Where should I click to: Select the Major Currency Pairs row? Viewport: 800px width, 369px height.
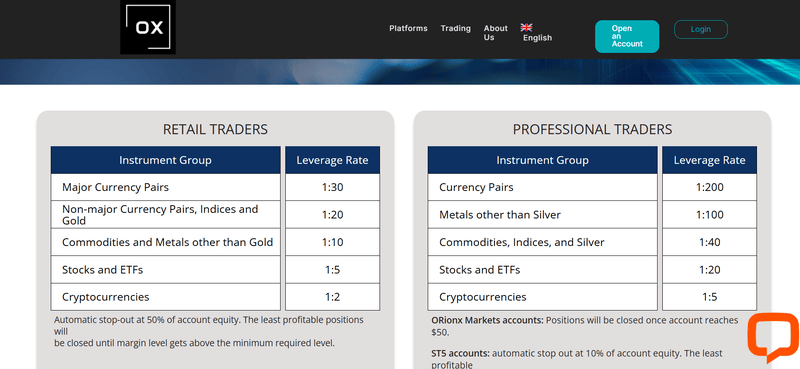[x=165, y=187]
